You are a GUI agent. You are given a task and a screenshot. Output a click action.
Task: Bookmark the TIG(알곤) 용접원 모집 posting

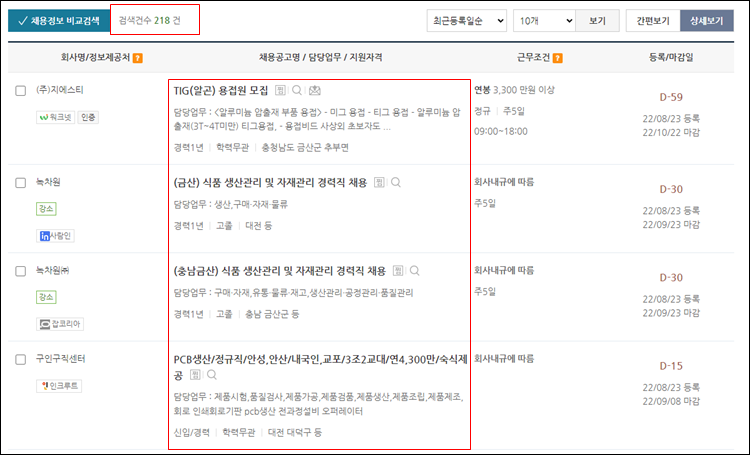tap(280, 90)
